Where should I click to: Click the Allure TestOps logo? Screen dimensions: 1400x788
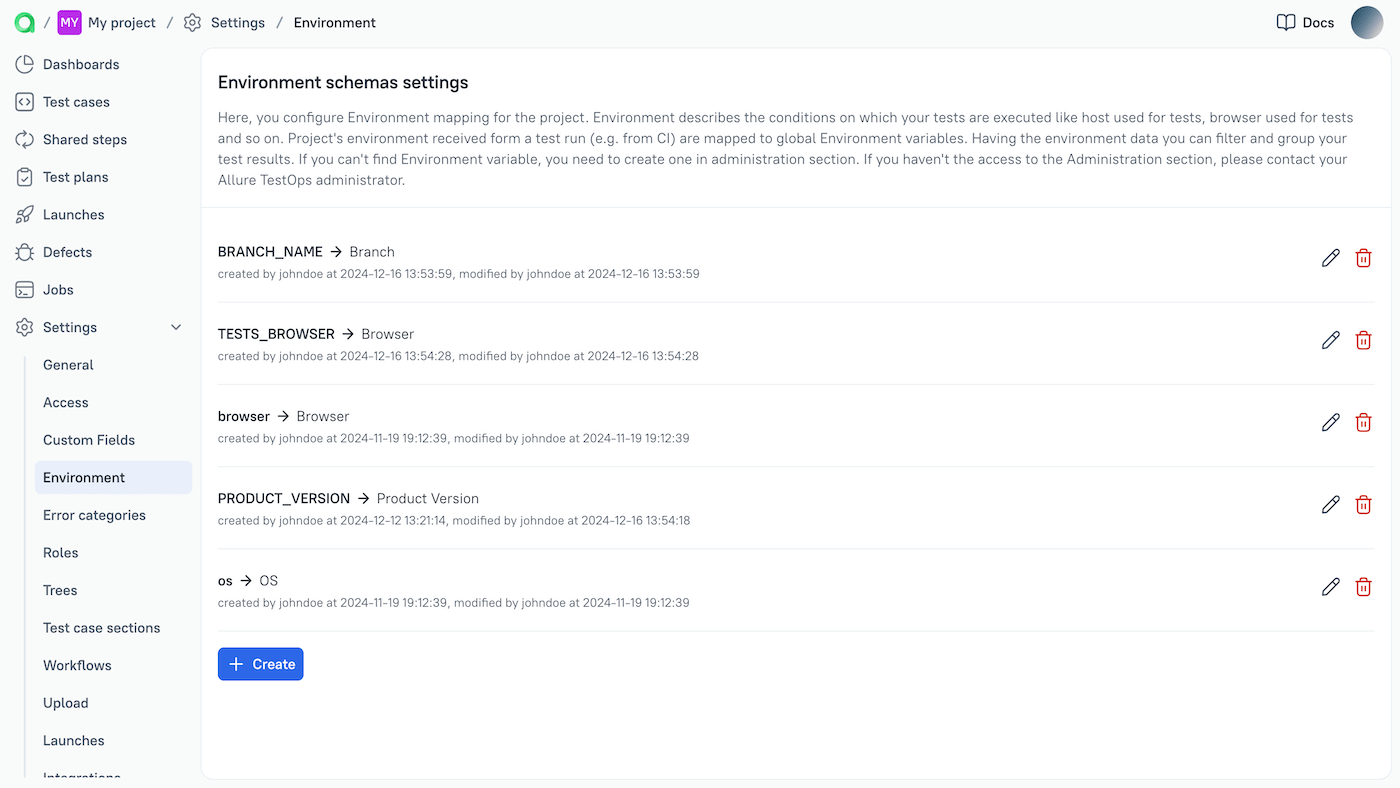(24, 22)
